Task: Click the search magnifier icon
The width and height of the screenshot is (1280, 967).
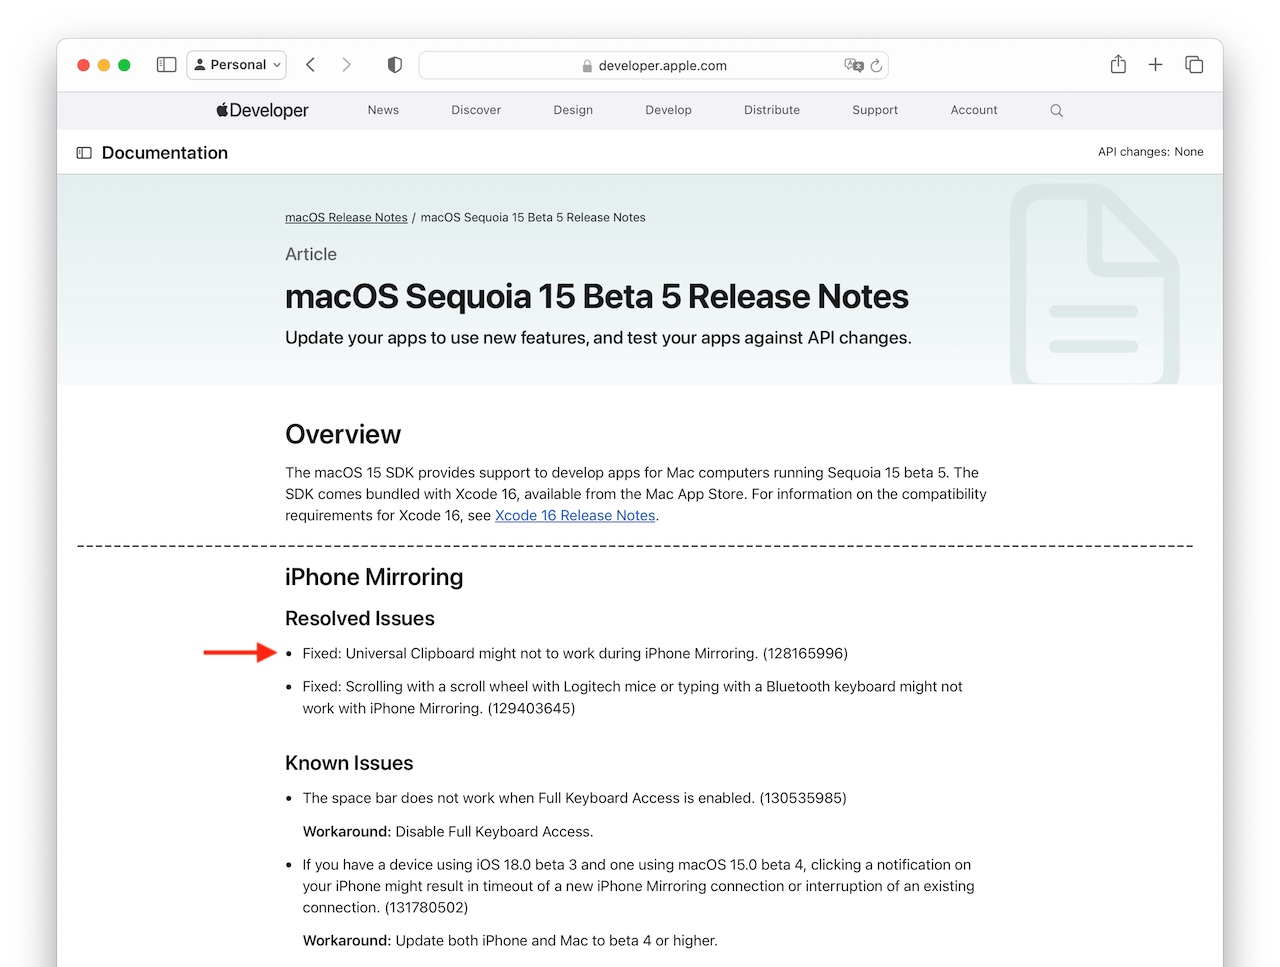Action: coord(1056,110)
